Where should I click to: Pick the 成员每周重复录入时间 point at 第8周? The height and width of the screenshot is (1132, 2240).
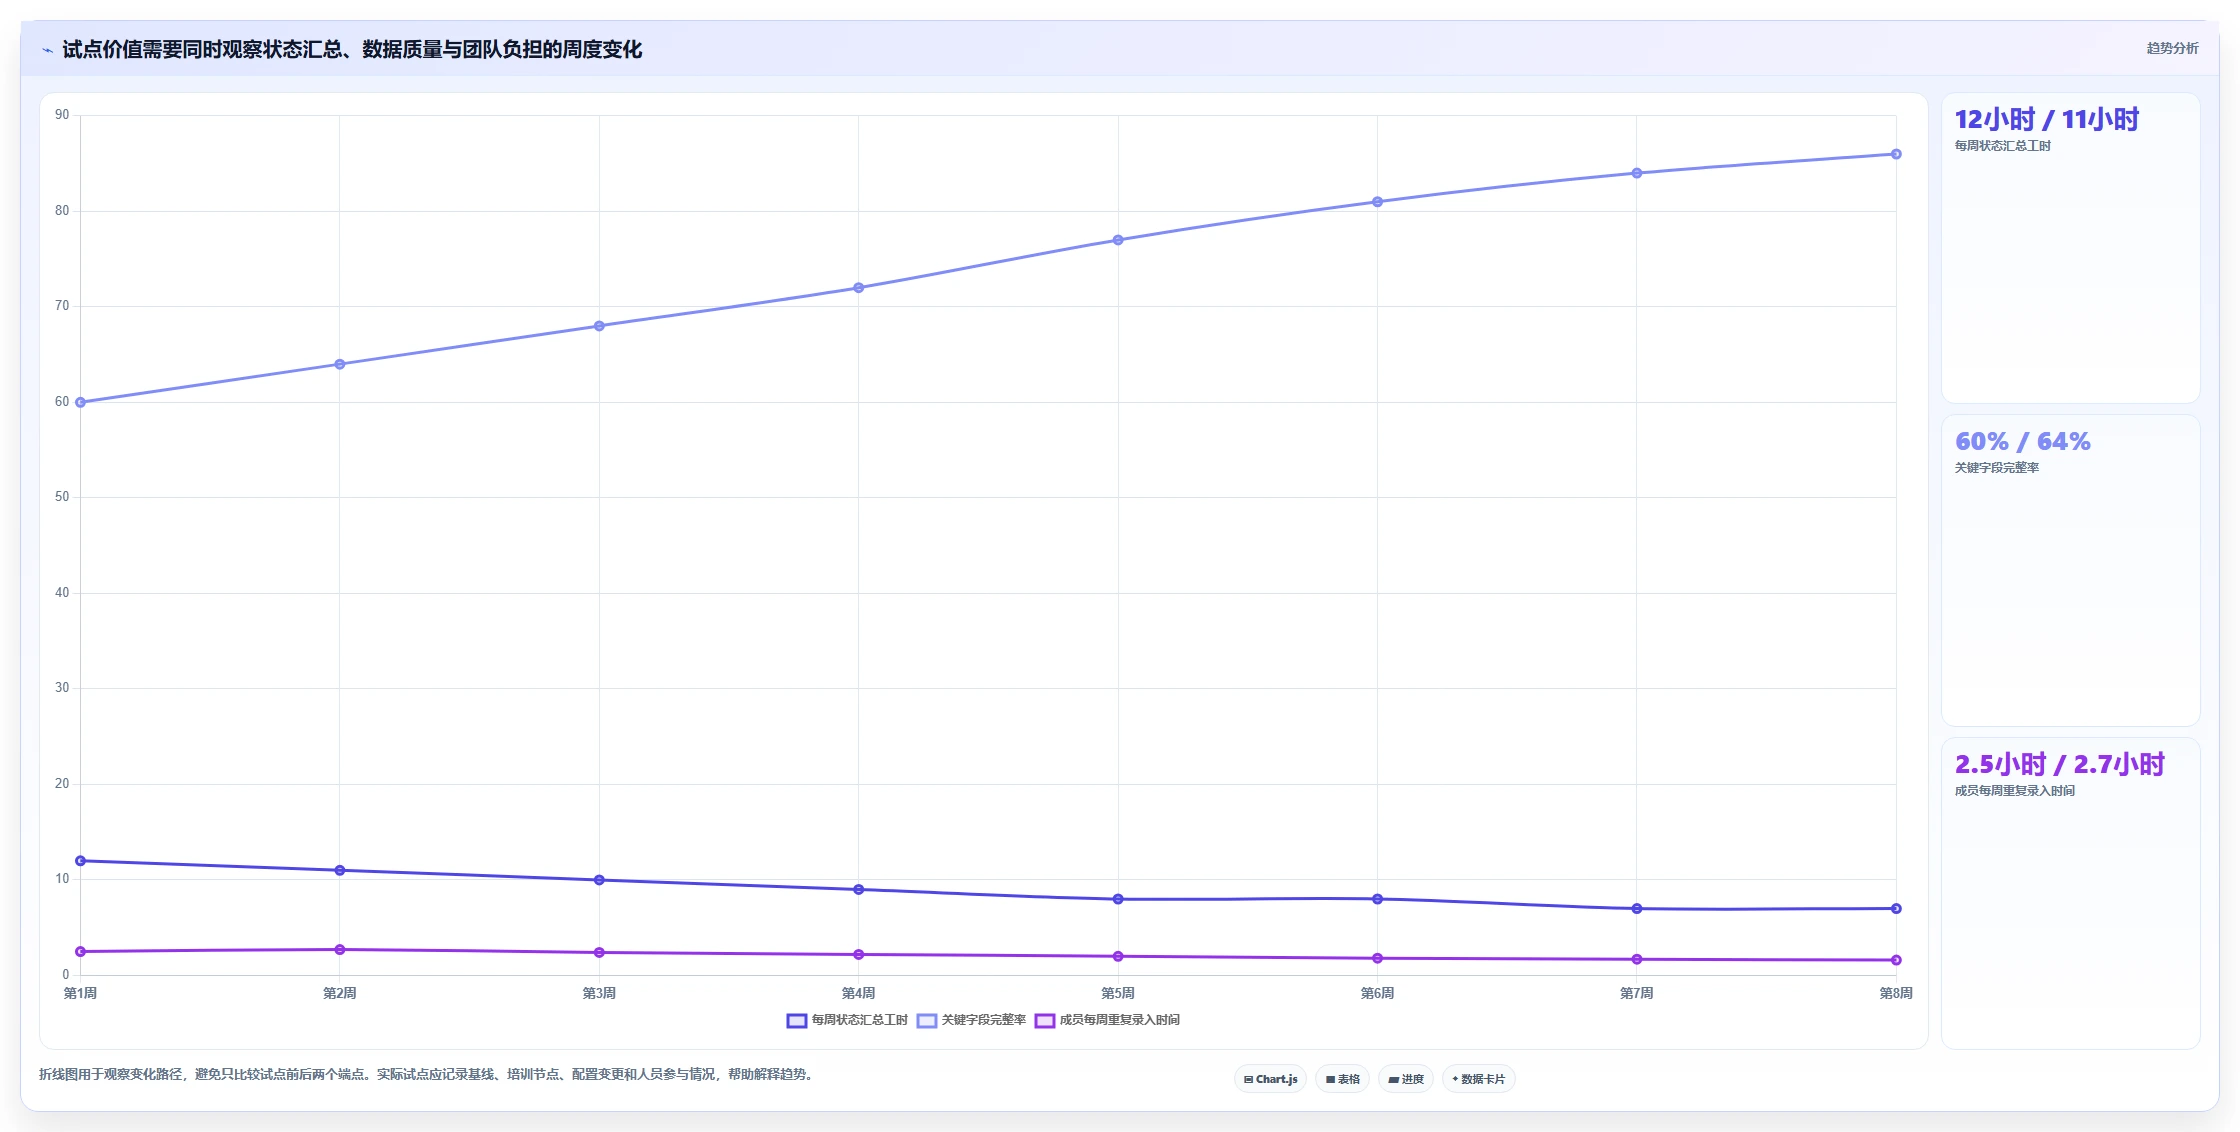1896,960
